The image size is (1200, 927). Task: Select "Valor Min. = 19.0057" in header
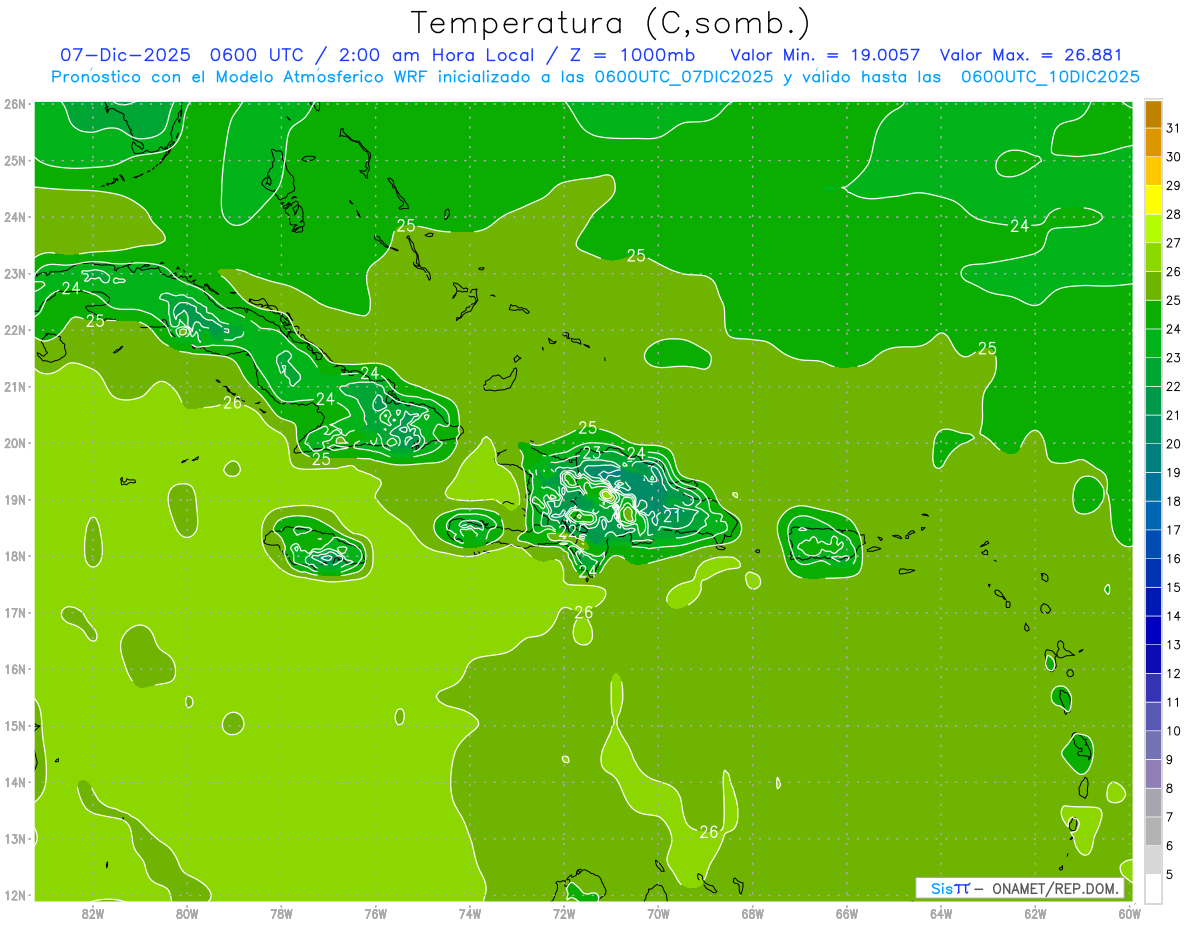pyautogui.click(x=825, y=55)
